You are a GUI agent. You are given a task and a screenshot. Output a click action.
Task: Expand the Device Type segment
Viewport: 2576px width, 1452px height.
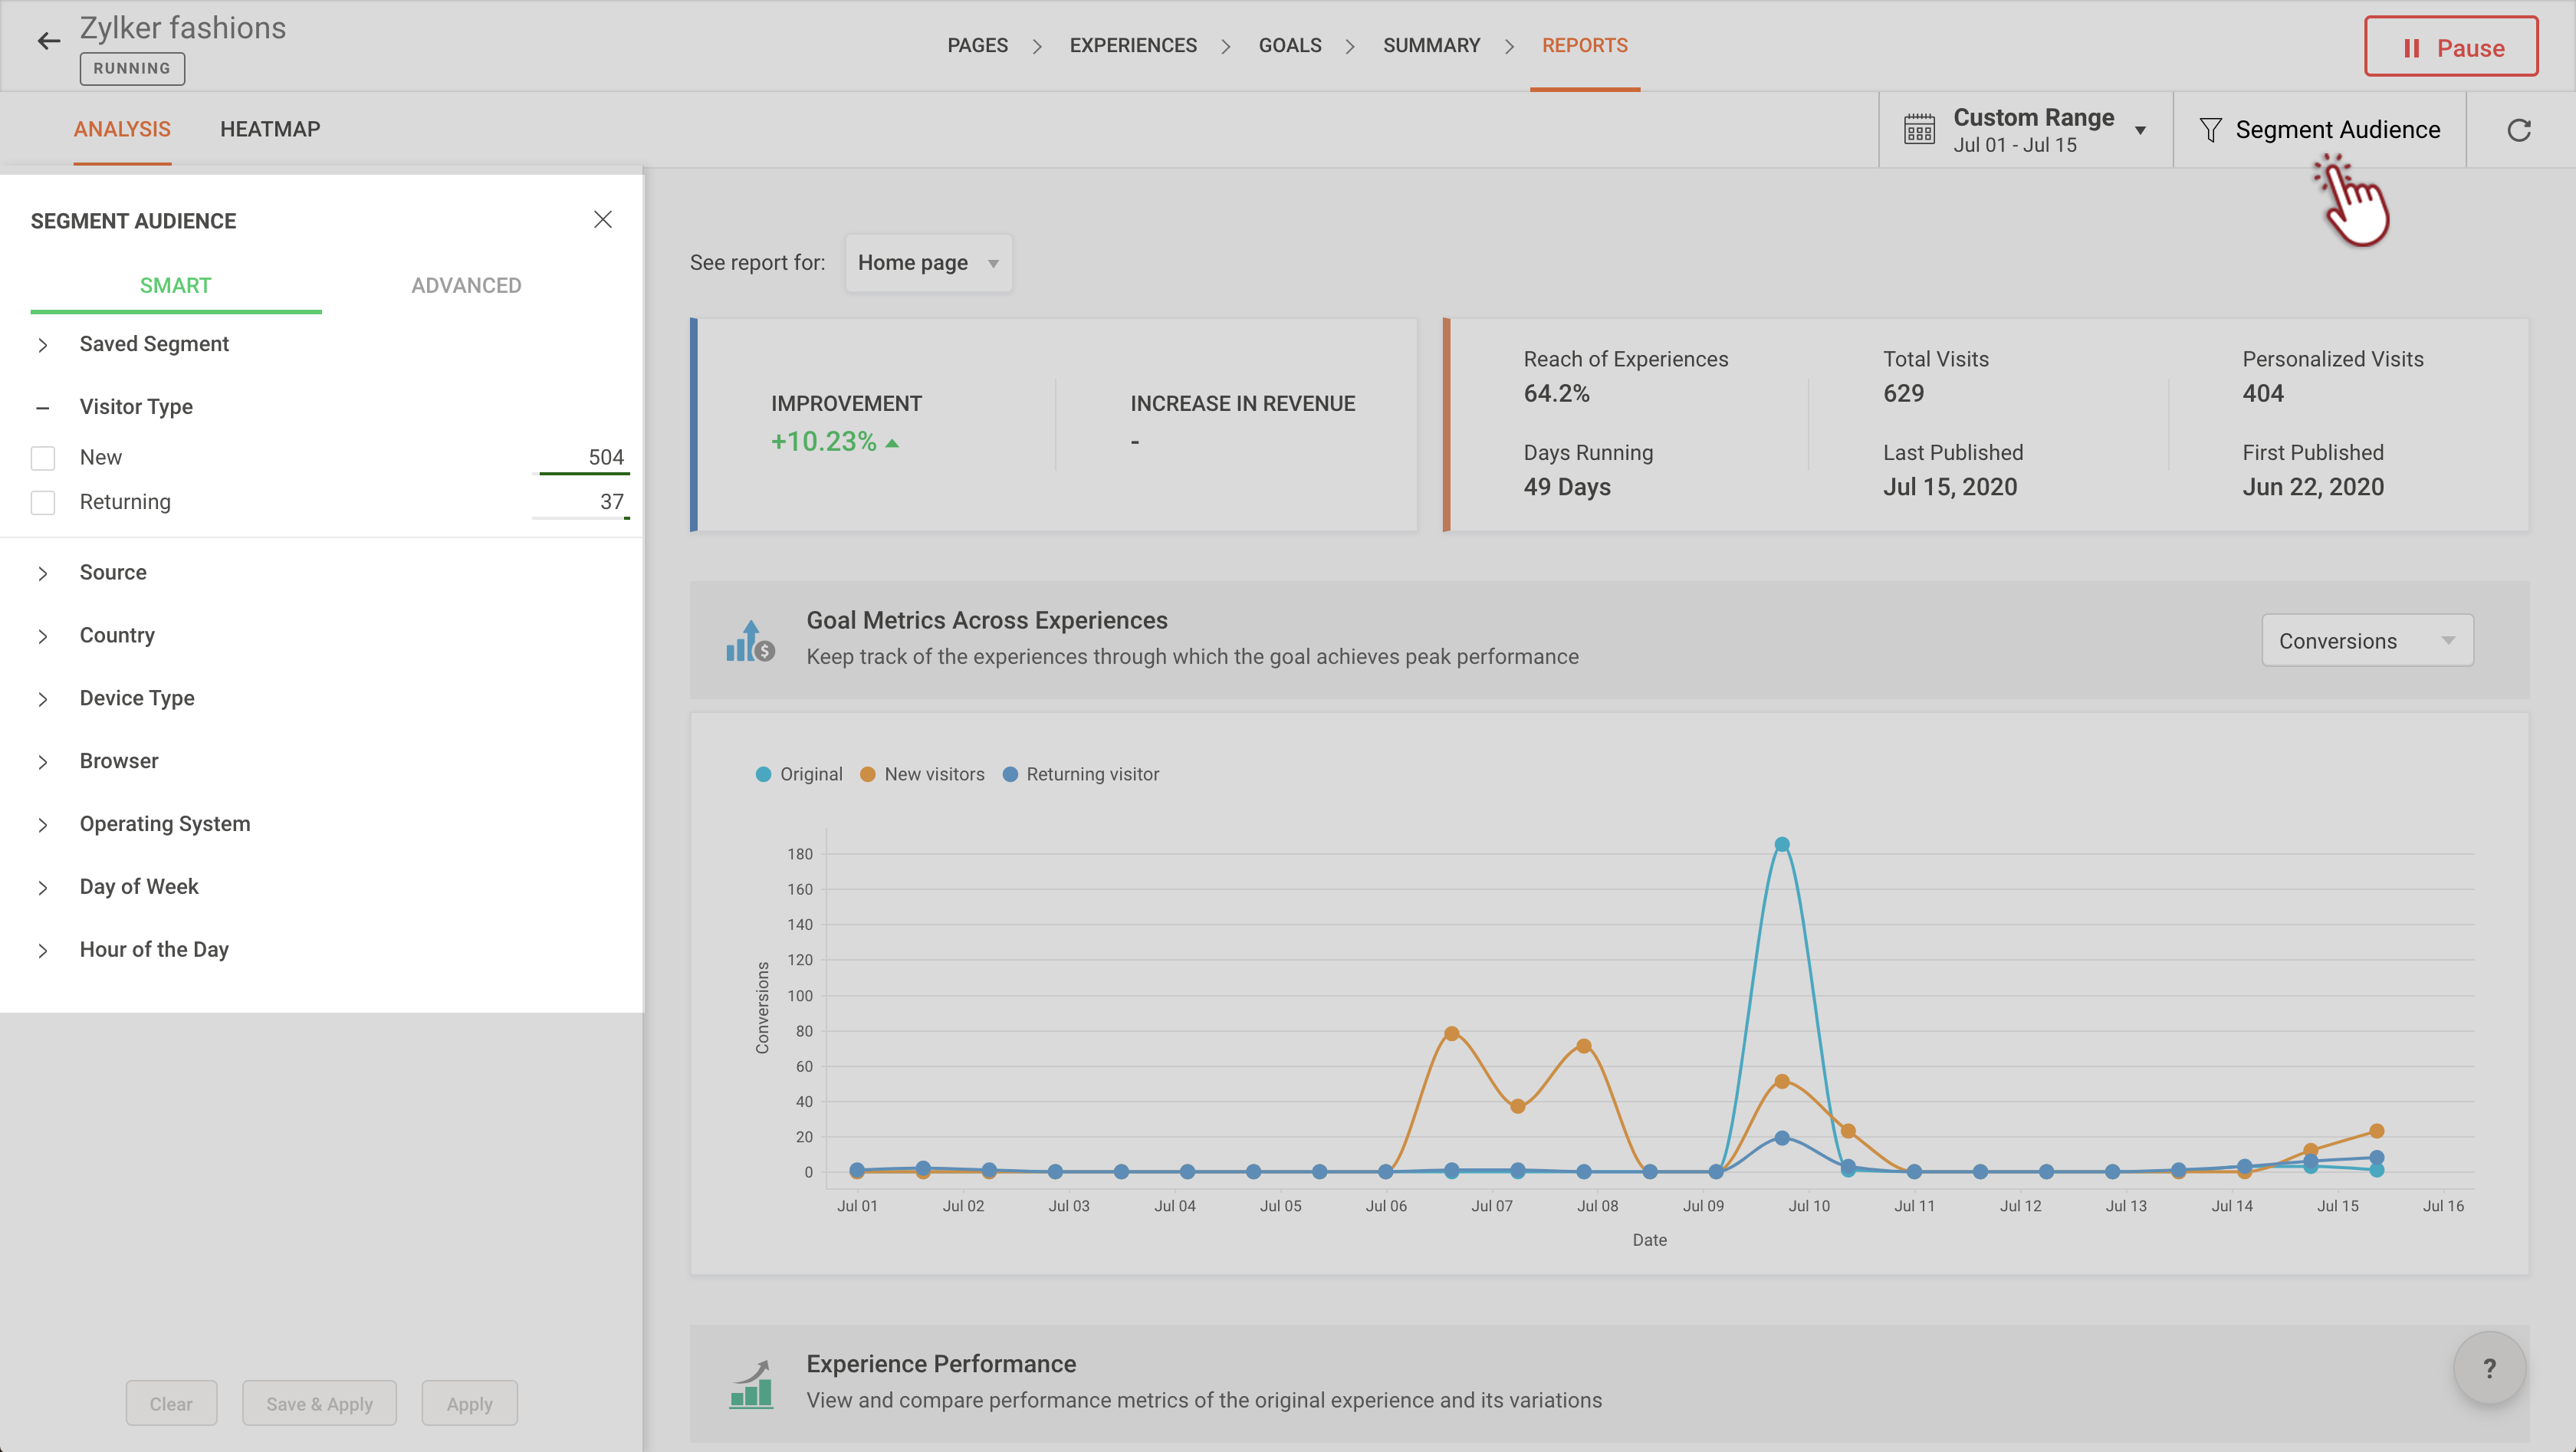coord(137,698)
